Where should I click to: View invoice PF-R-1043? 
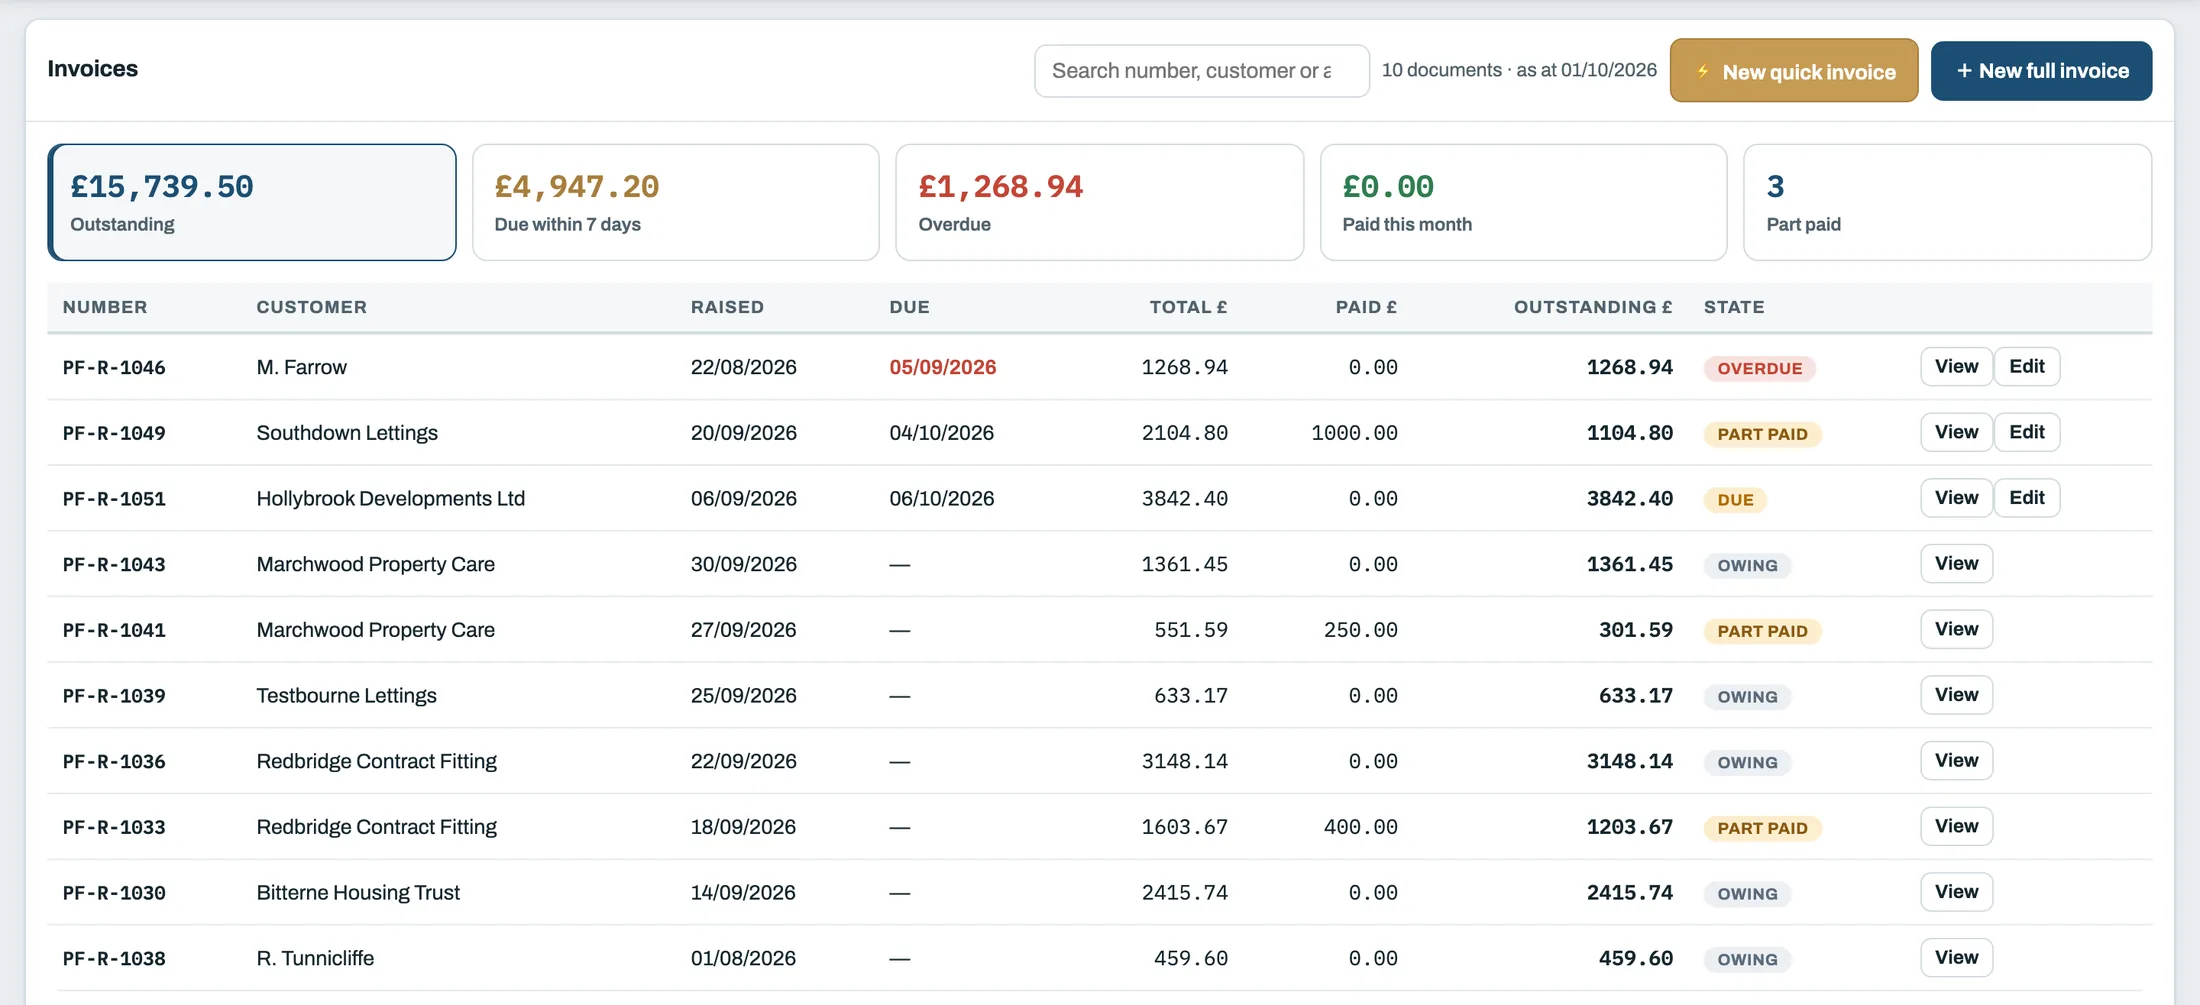click(x=1956, y=564)
